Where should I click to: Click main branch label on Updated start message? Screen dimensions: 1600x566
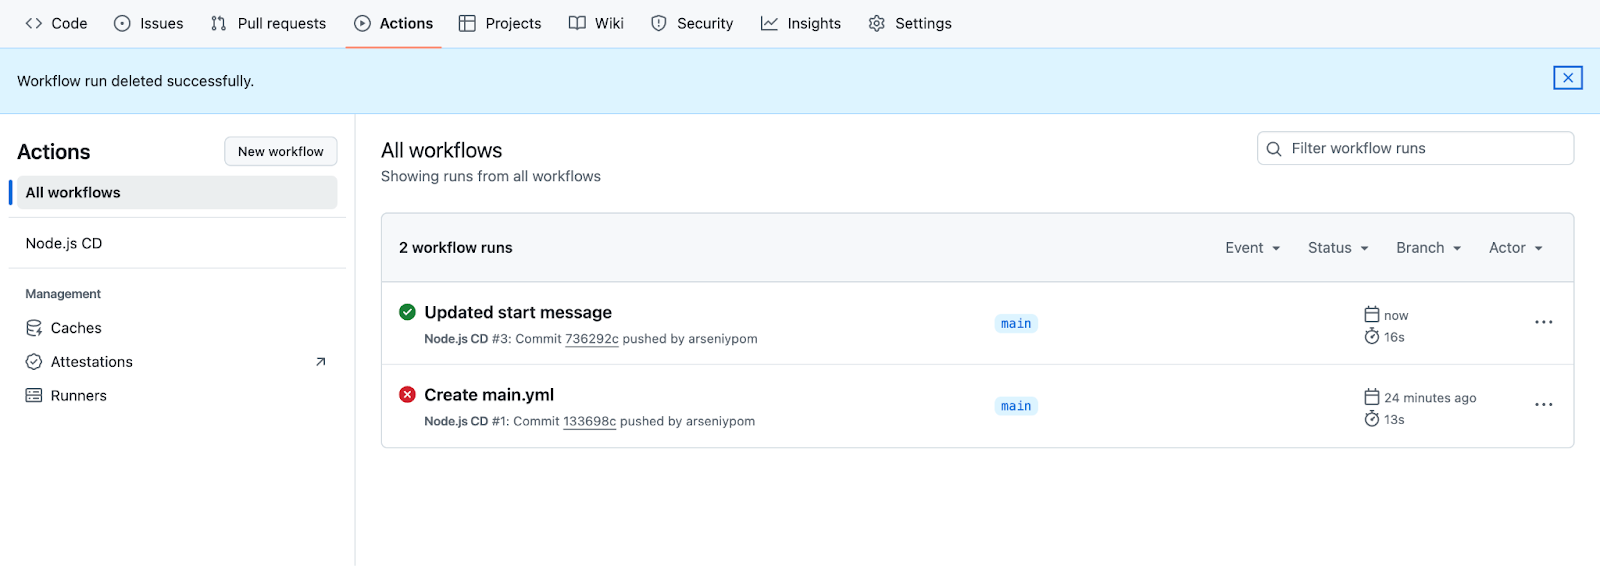point(1016,324)
